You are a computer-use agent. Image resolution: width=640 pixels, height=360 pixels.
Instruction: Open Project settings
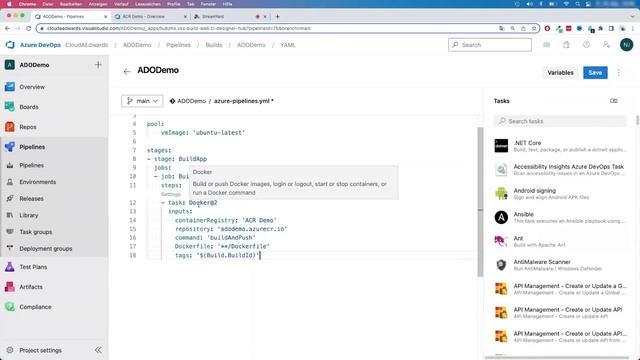(x=40, y=350)
